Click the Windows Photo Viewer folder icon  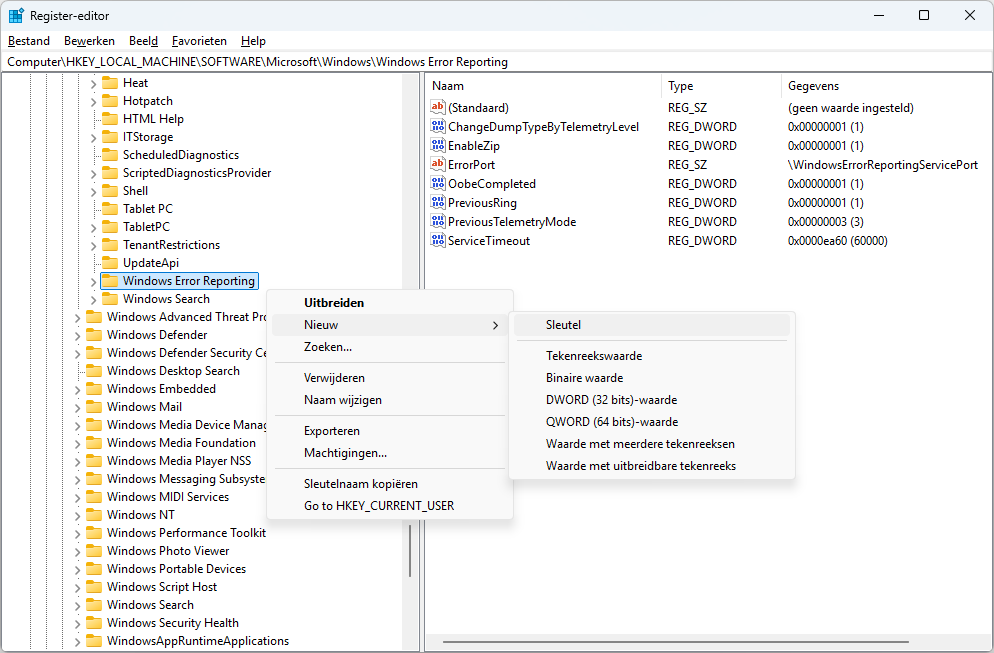(94, 551)
